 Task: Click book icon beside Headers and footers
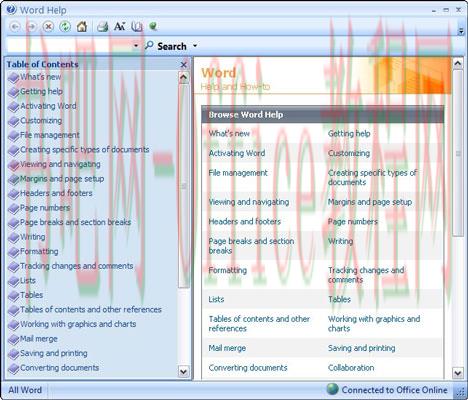point(14,194)
